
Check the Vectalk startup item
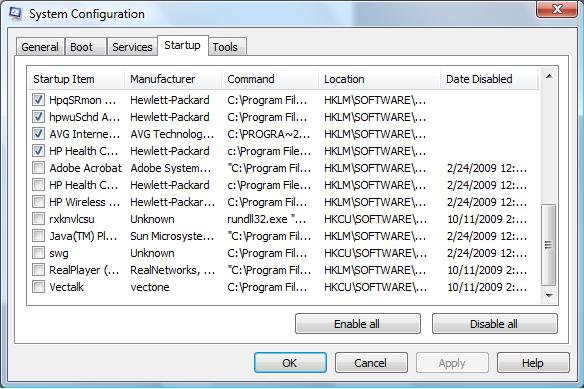click(38, 287)
